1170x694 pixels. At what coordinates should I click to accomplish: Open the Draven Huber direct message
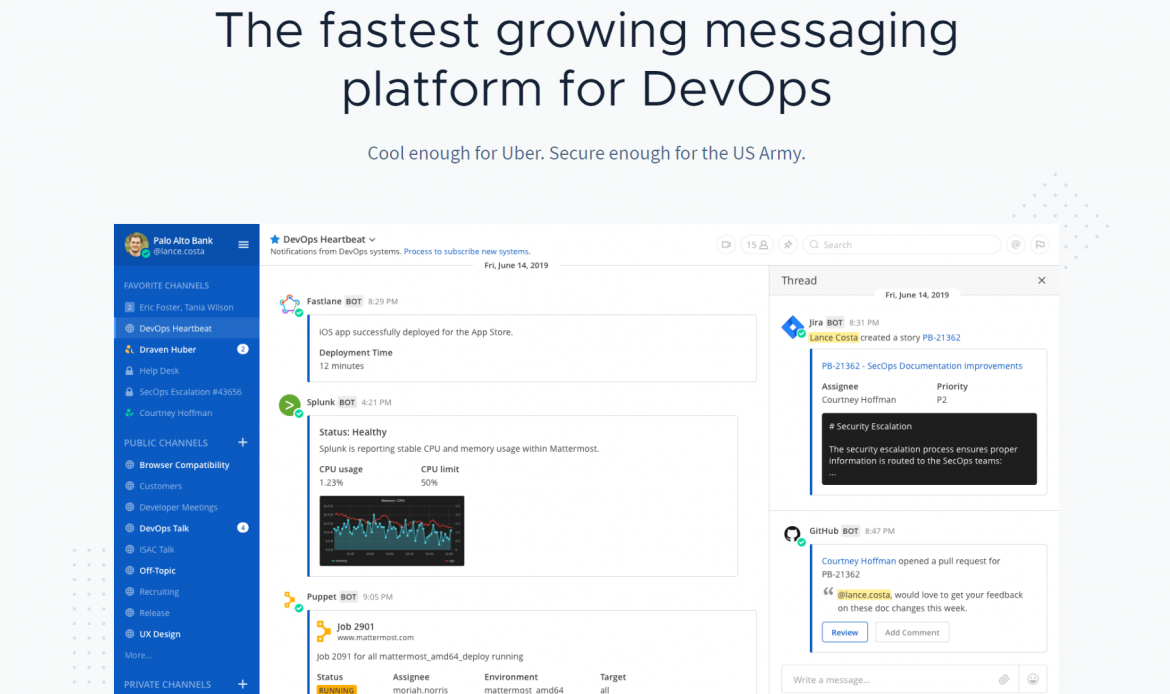point(167,350)
